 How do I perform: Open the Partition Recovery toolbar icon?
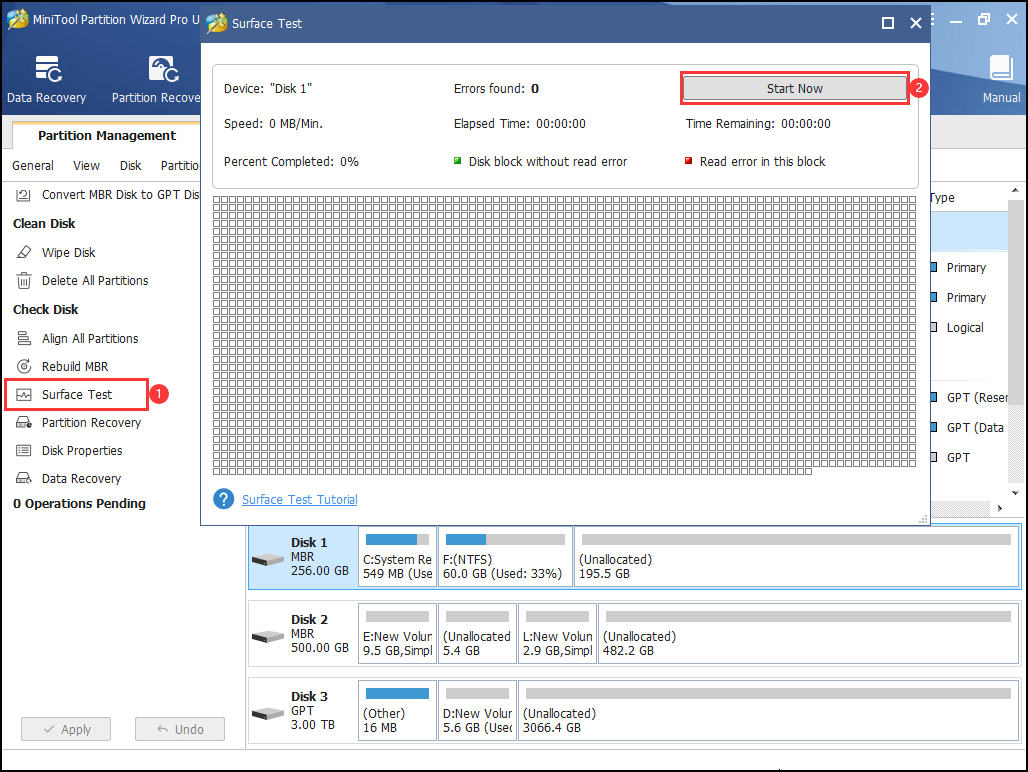pos(163,69)
